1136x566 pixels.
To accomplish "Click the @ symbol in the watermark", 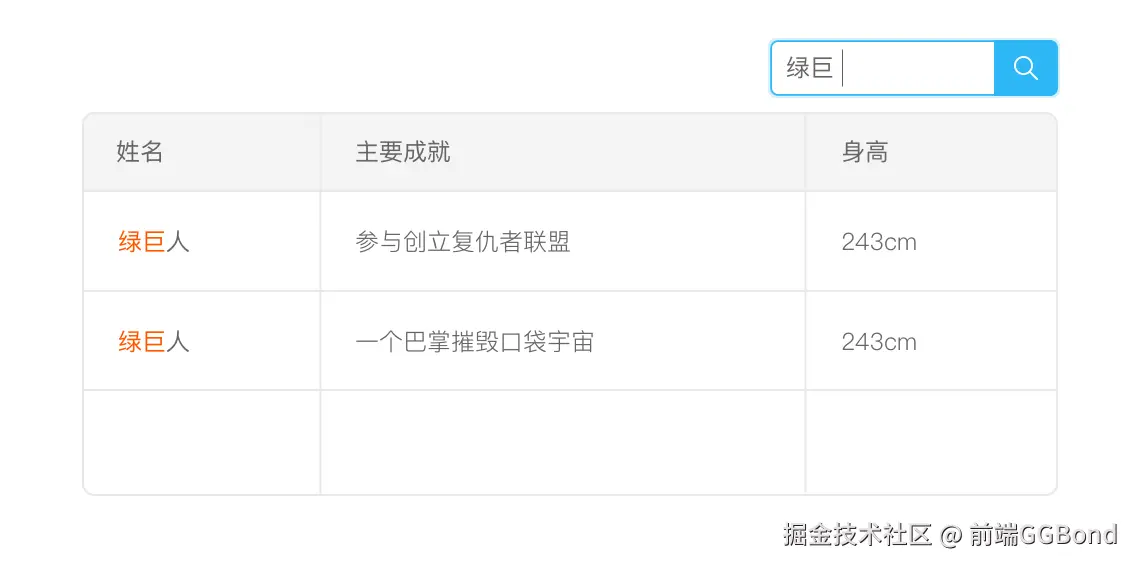I will 951,536.
